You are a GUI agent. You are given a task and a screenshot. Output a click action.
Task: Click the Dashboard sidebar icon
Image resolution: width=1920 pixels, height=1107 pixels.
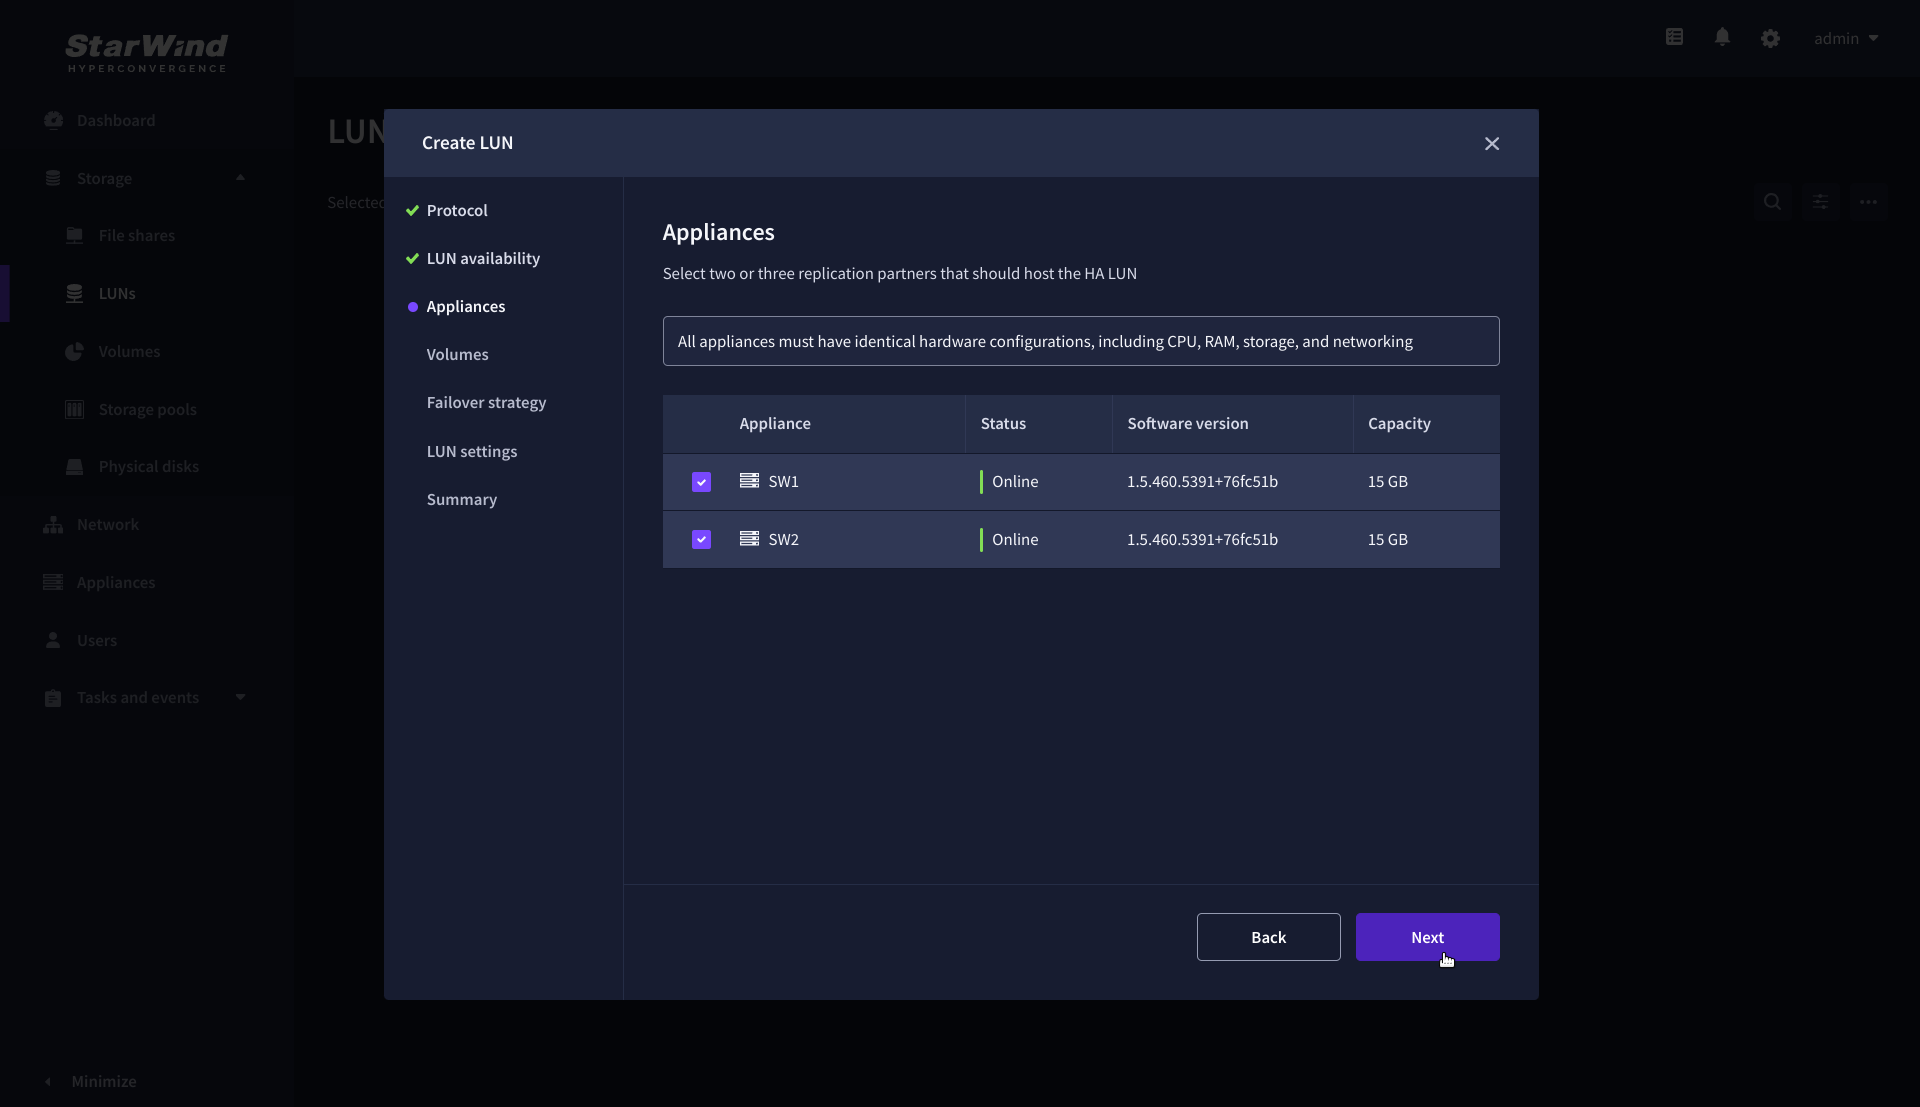[53, 120]
